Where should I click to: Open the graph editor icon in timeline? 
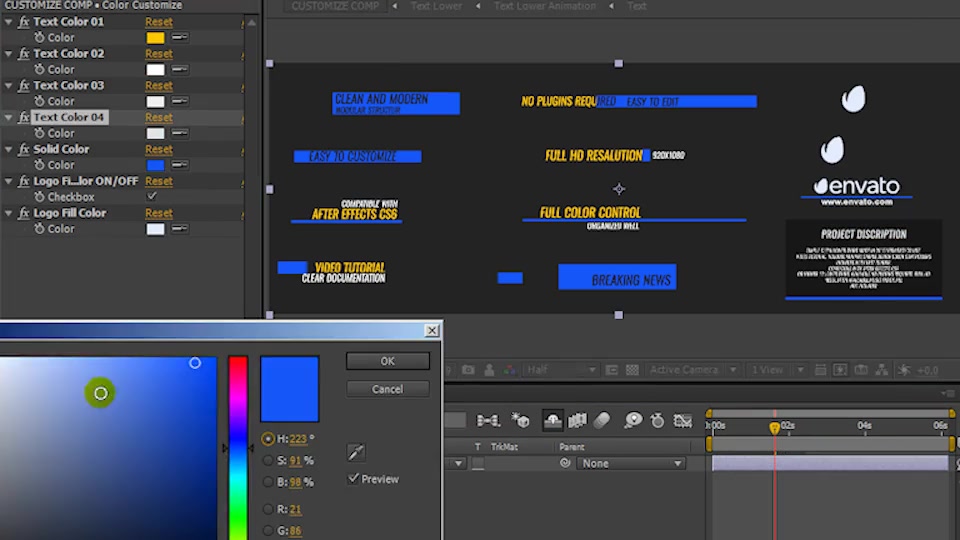[x=683, y=420]
